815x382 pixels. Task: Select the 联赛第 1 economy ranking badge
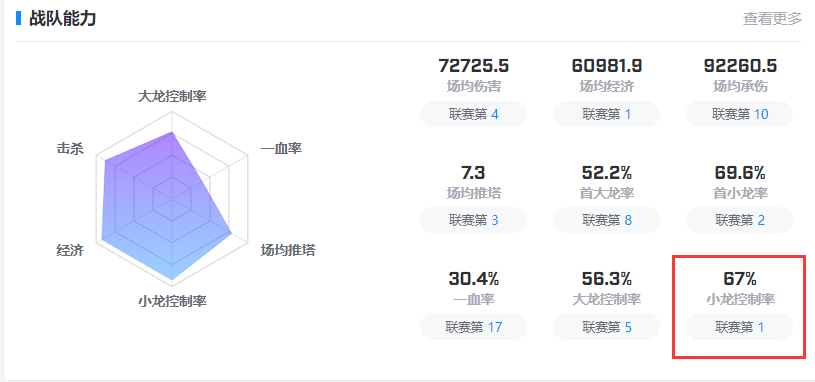[x=606, y=114]
